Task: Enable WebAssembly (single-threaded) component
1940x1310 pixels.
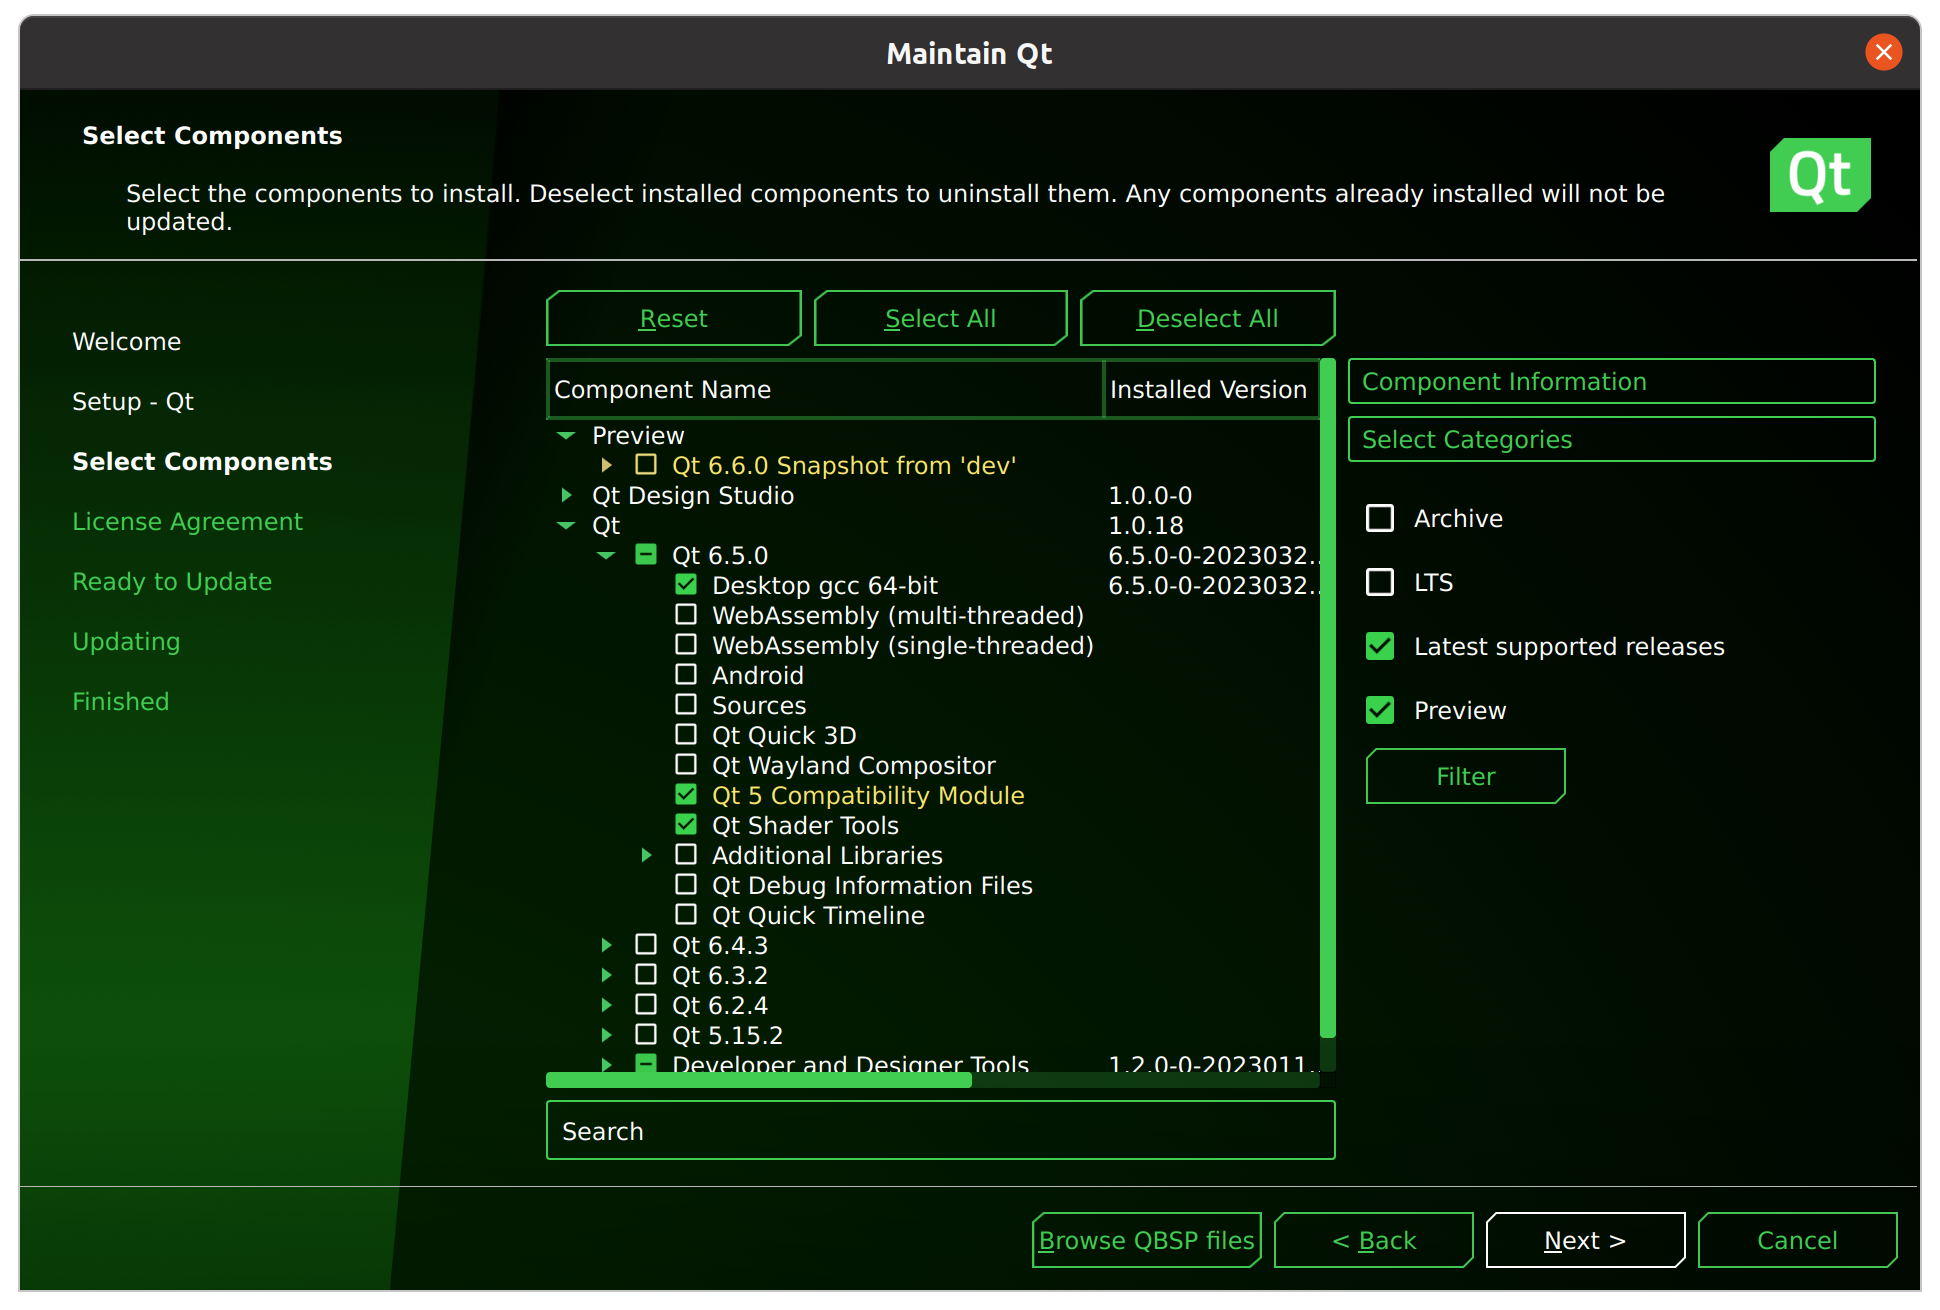Action: click(x=686, y=645)
